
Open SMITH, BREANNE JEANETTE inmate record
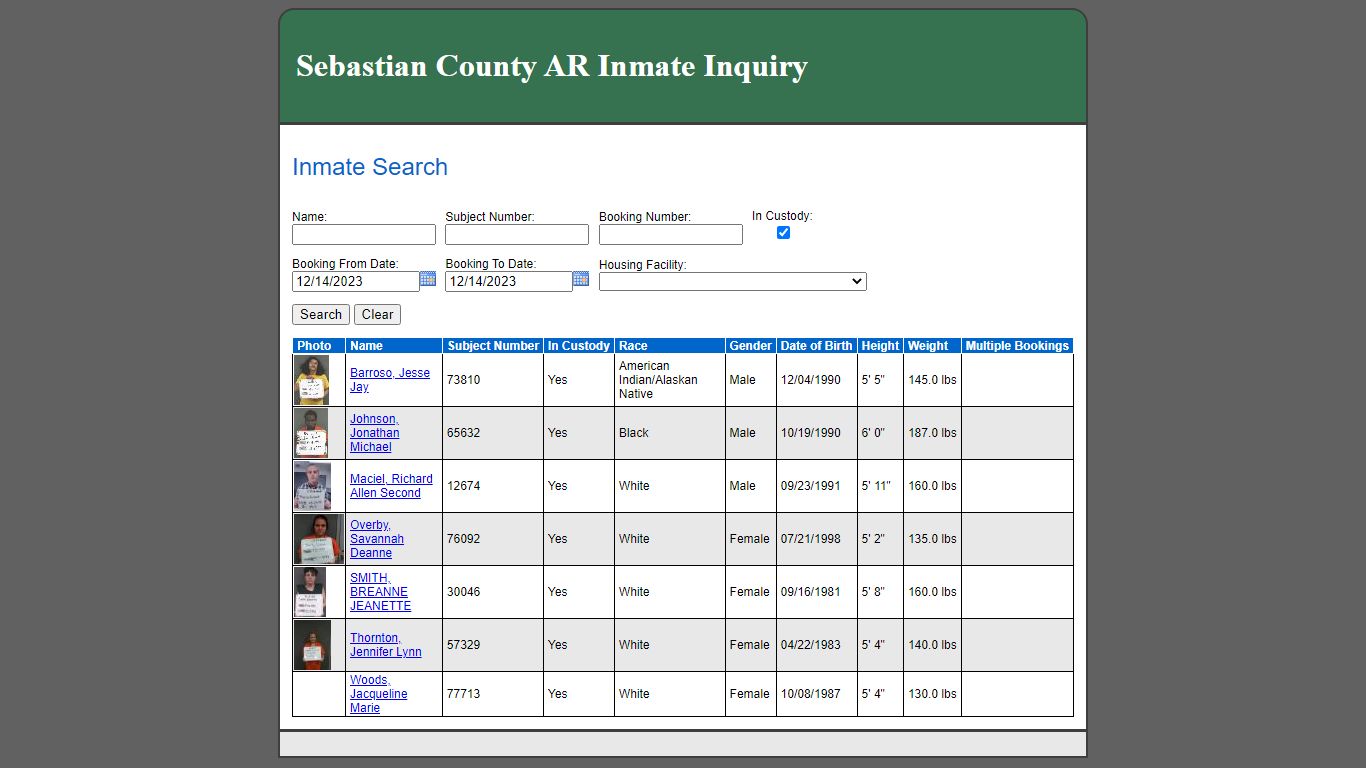[x=380, y=592]
